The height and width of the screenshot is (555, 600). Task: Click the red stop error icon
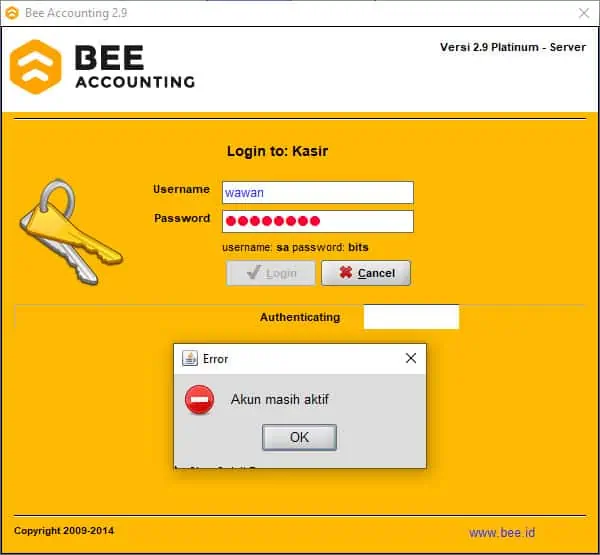click(199, 400)
